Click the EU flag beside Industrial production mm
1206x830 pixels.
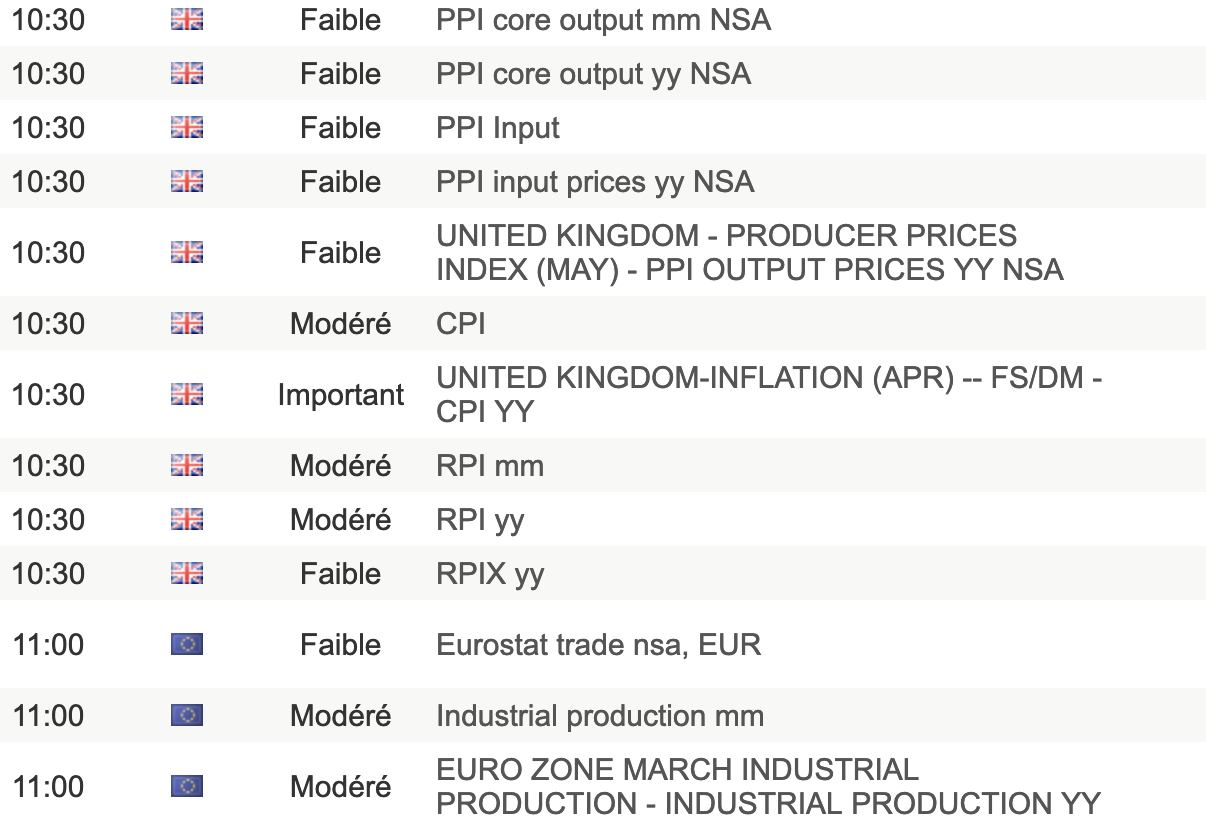click(187, 716)
